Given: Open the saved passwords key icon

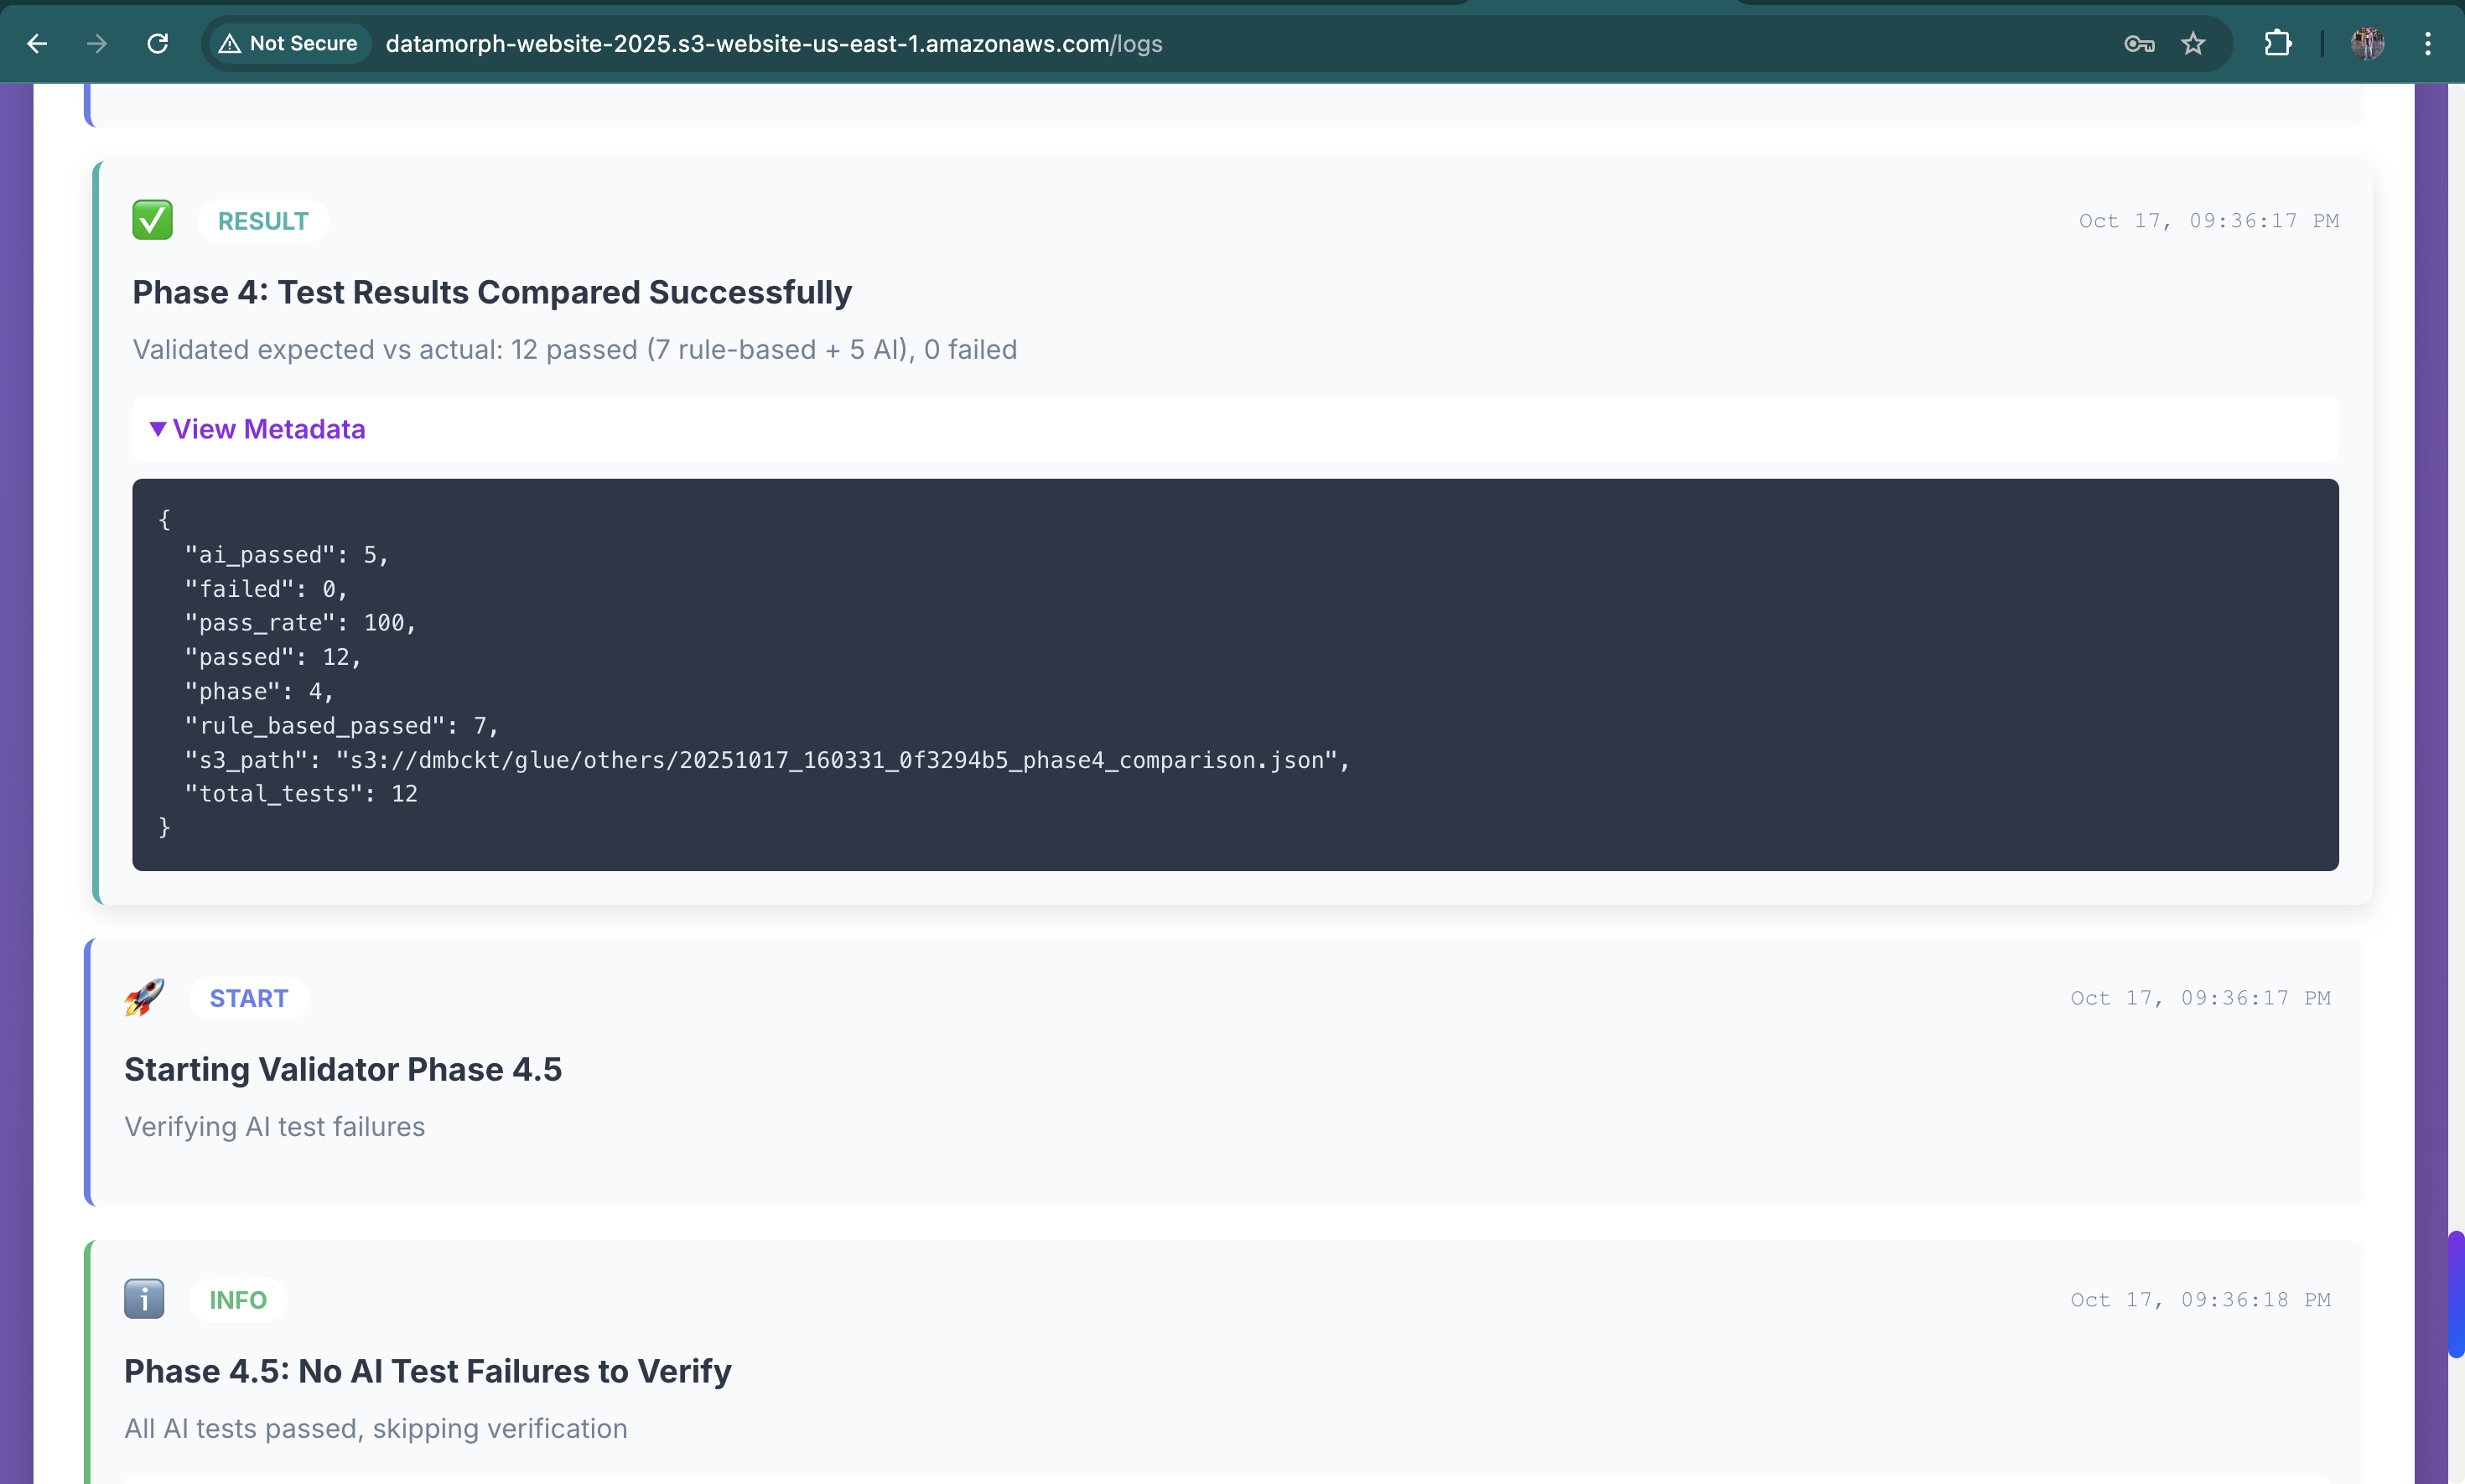Looking at the screenshot, I should pos(2138,43).
